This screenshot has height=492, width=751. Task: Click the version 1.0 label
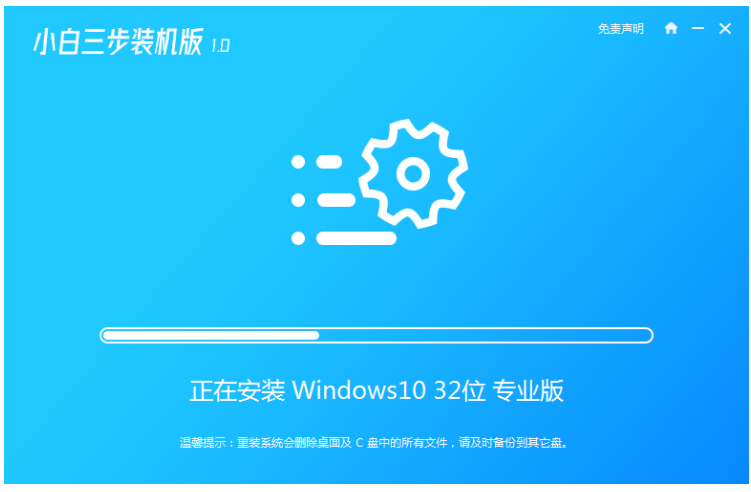[220, 46]
